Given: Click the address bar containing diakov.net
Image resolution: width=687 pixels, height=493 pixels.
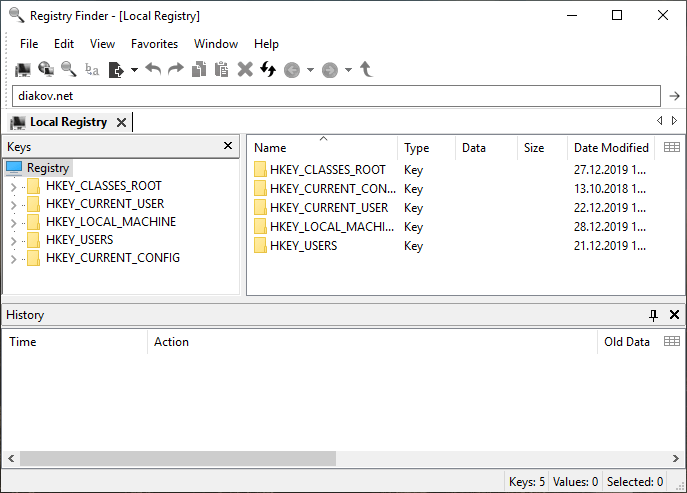Looking at the screenshot, I should [335, 96].
